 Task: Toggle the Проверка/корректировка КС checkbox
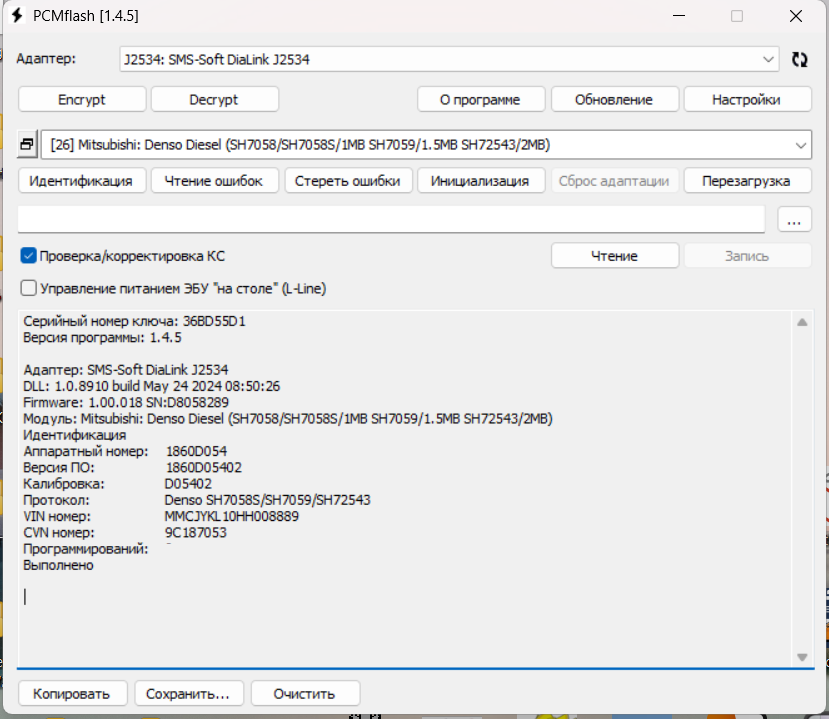coord(29,256)
